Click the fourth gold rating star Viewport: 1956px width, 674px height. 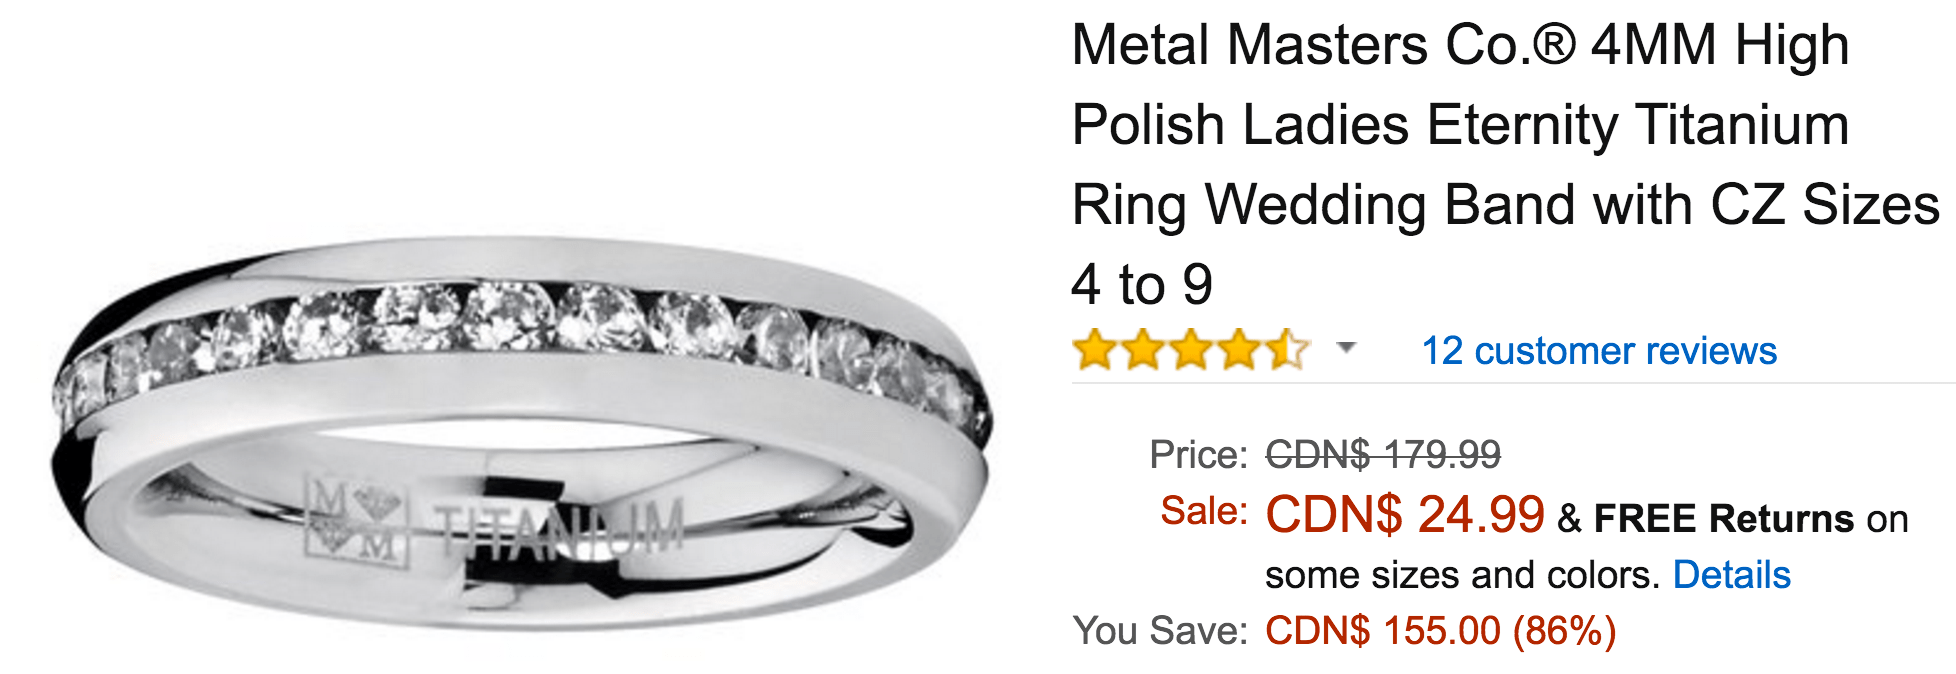(1238, 350)
